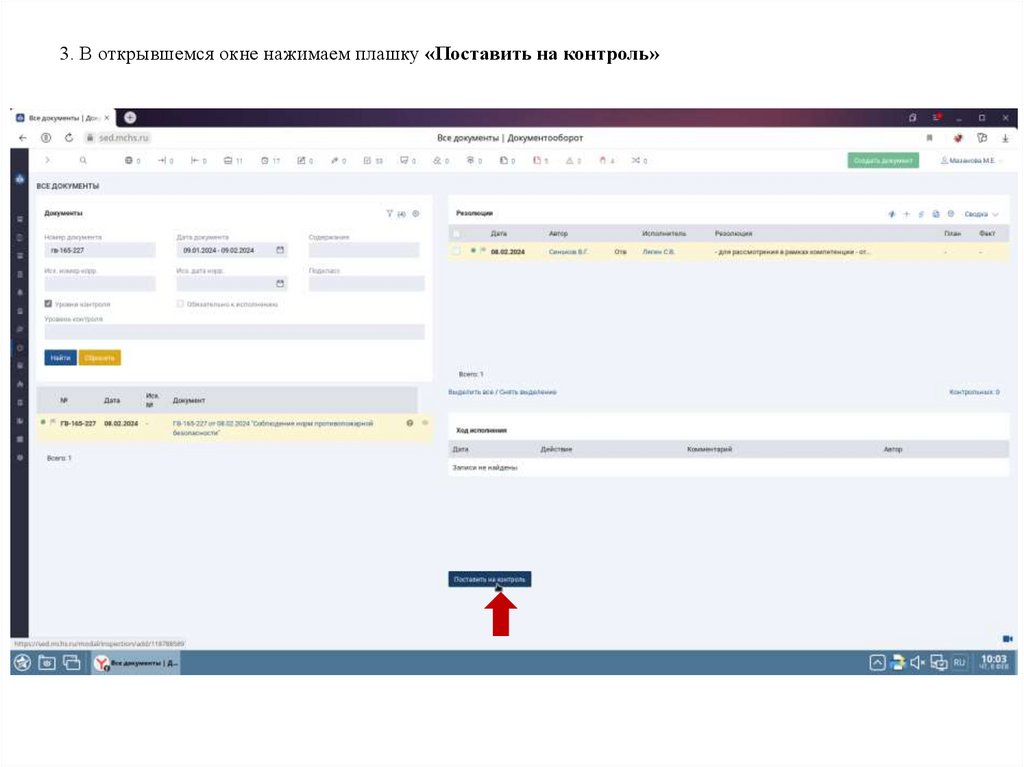This screenshot has height=767, width=1024.
Task: Open the filter icon above documents list
Action: pos(389,211)
